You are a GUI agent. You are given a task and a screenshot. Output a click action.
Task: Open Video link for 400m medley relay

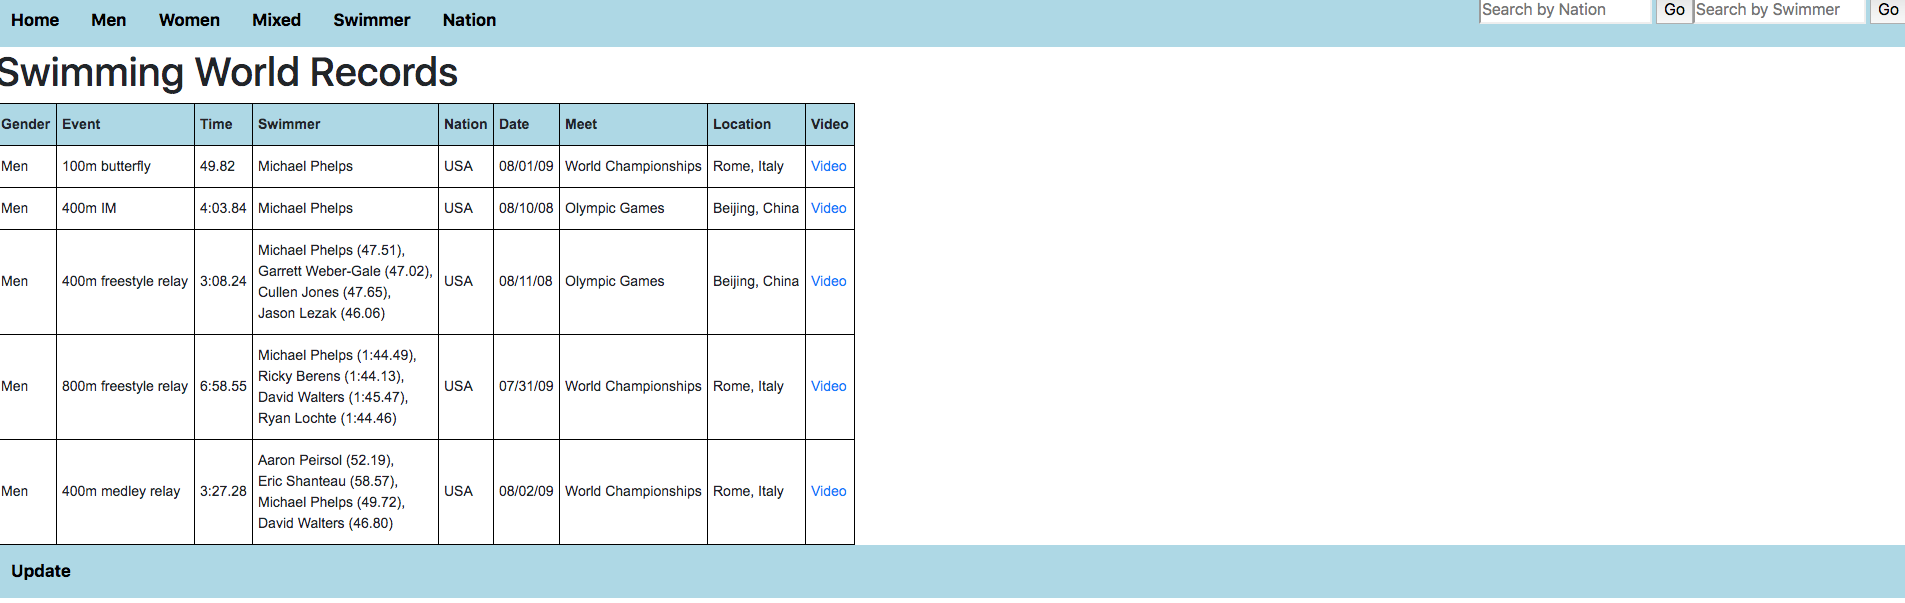(x=828, y=491)
